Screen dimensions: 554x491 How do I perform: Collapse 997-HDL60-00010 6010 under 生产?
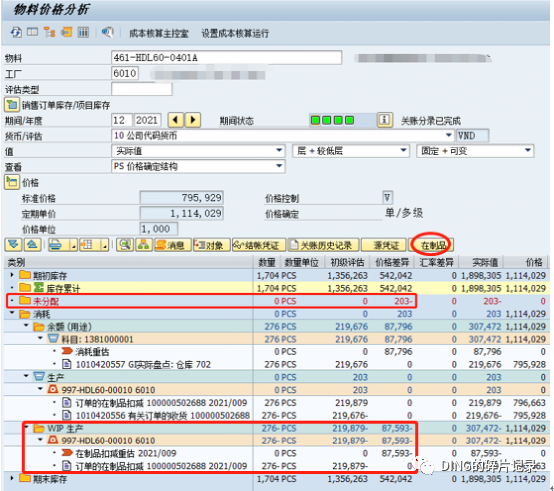coord(40,389)
